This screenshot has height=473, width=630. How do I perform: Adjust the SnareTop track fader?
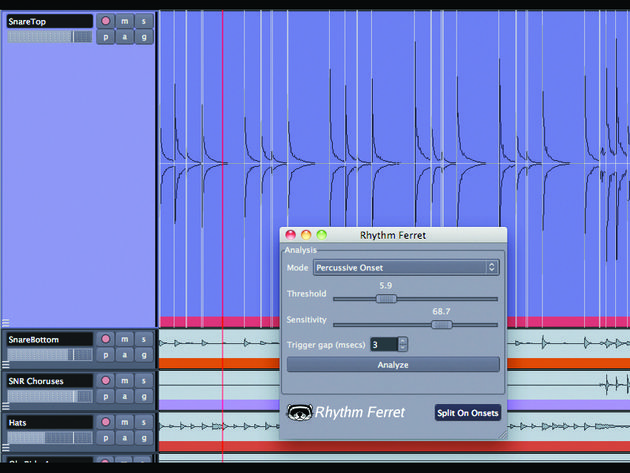click(49, 37)
